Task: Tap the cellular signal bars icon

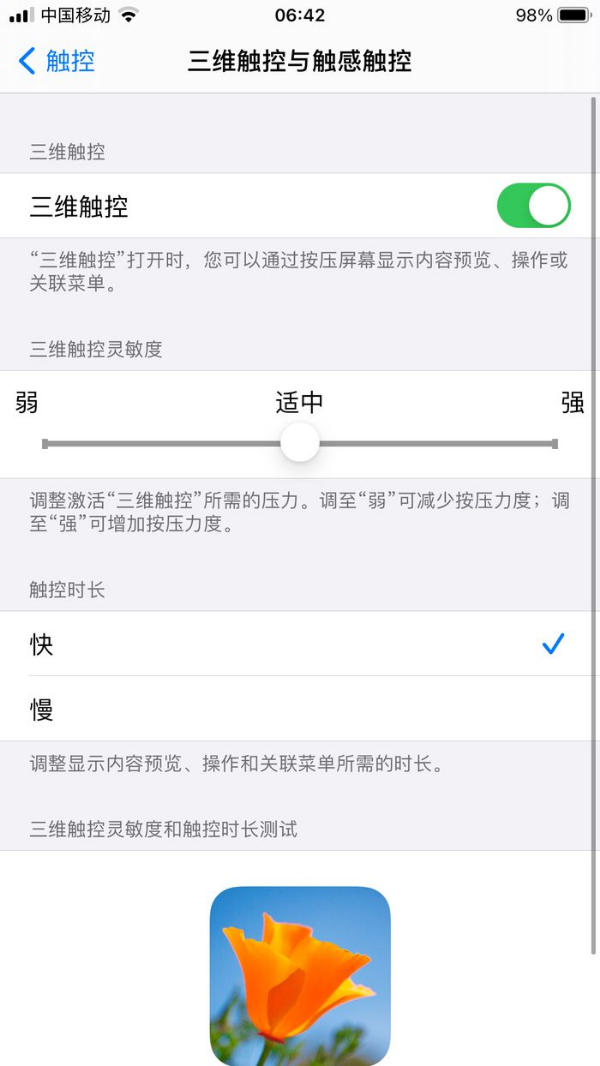Action: tap(22, 15)
